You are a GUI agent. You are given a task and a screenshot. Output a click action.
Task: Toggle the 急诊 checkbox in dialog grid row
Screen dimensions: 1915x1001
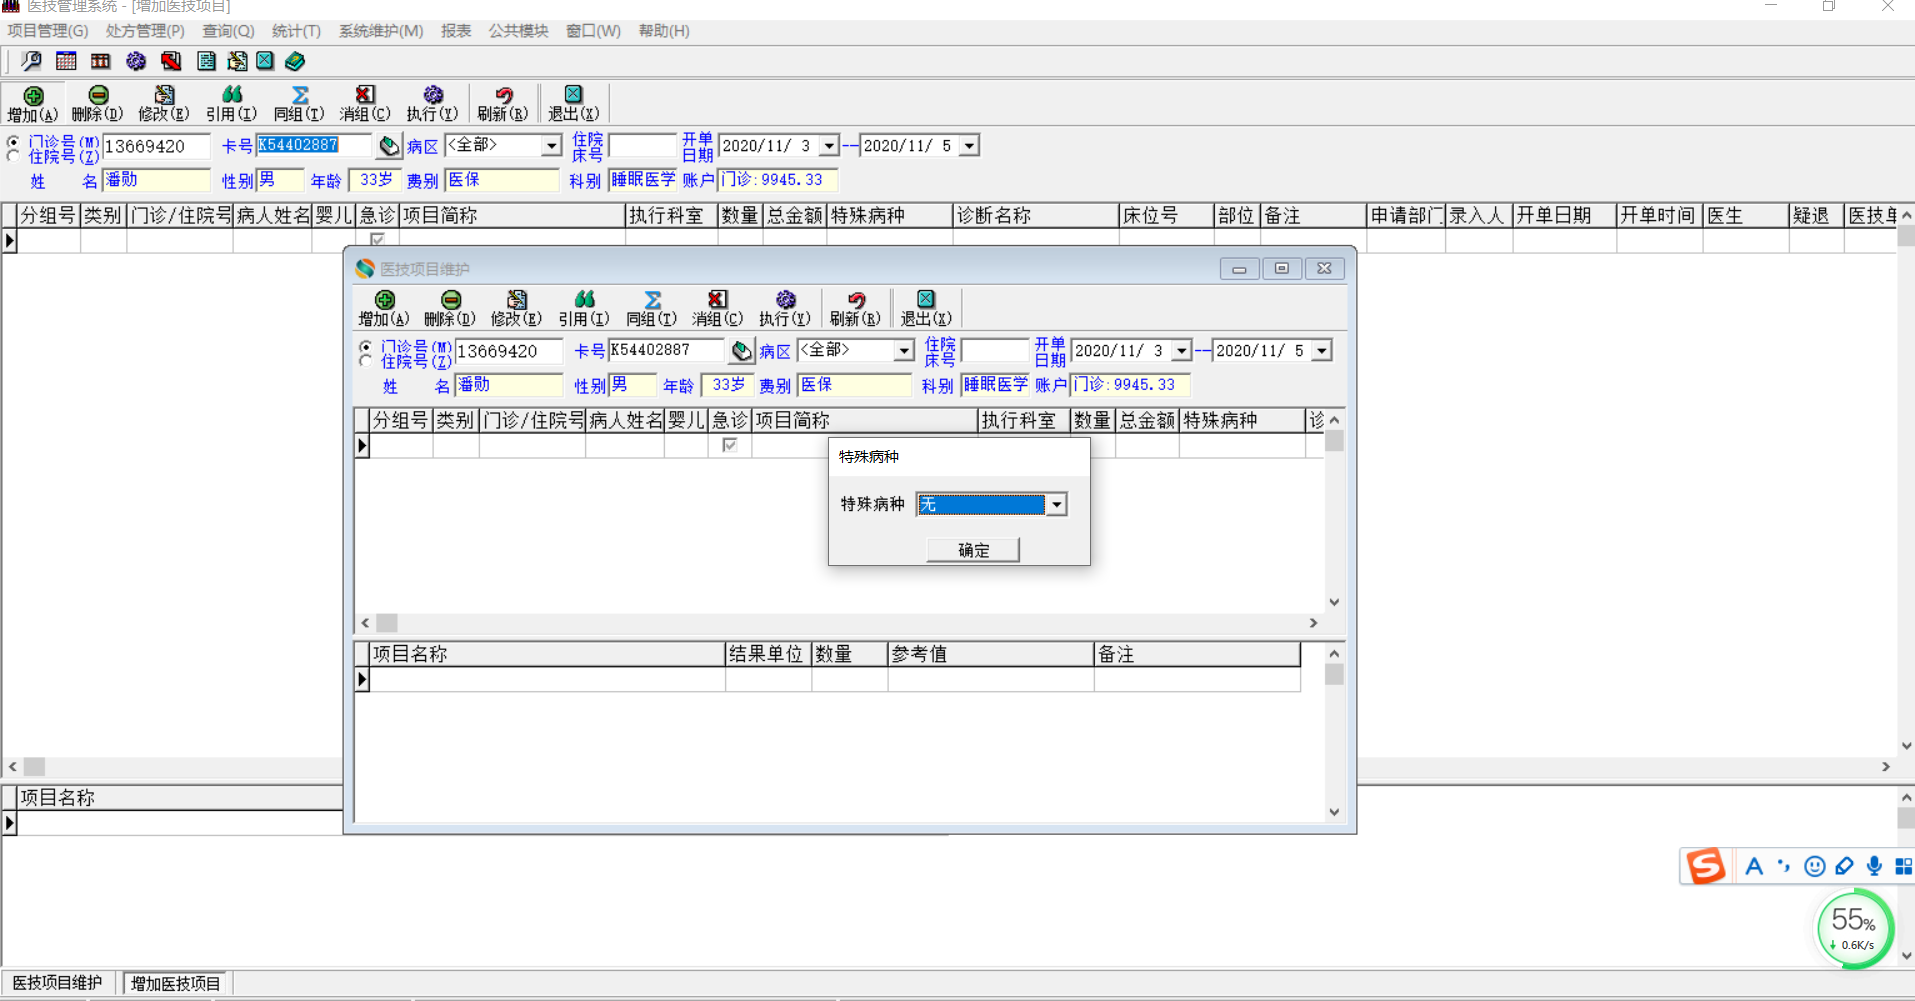tap(730, 445)
